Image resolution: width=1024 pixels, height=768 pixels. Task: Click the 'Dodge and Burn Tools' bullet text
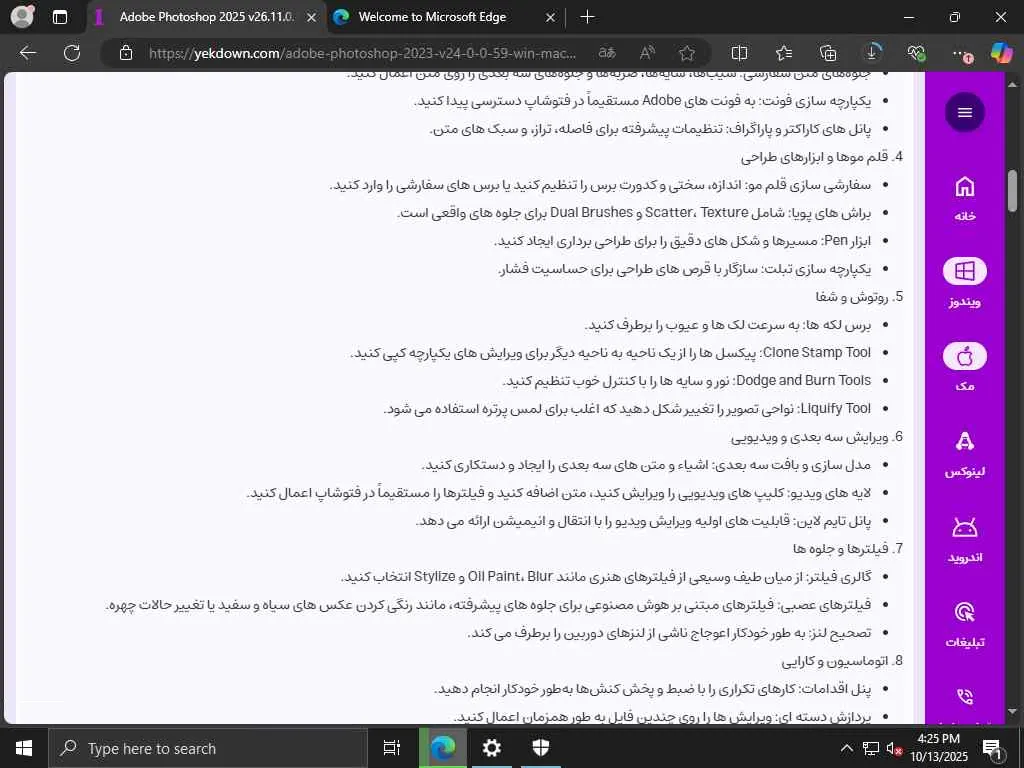(x=686, y=381)
